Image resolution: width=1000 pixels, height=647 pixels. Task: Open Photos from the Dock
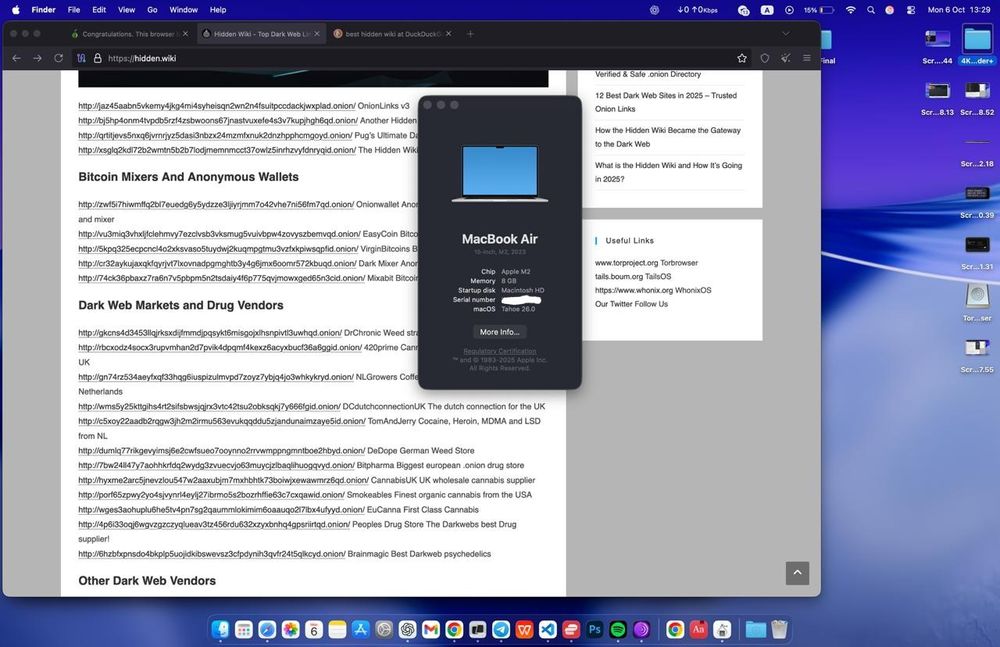(291, 630)
